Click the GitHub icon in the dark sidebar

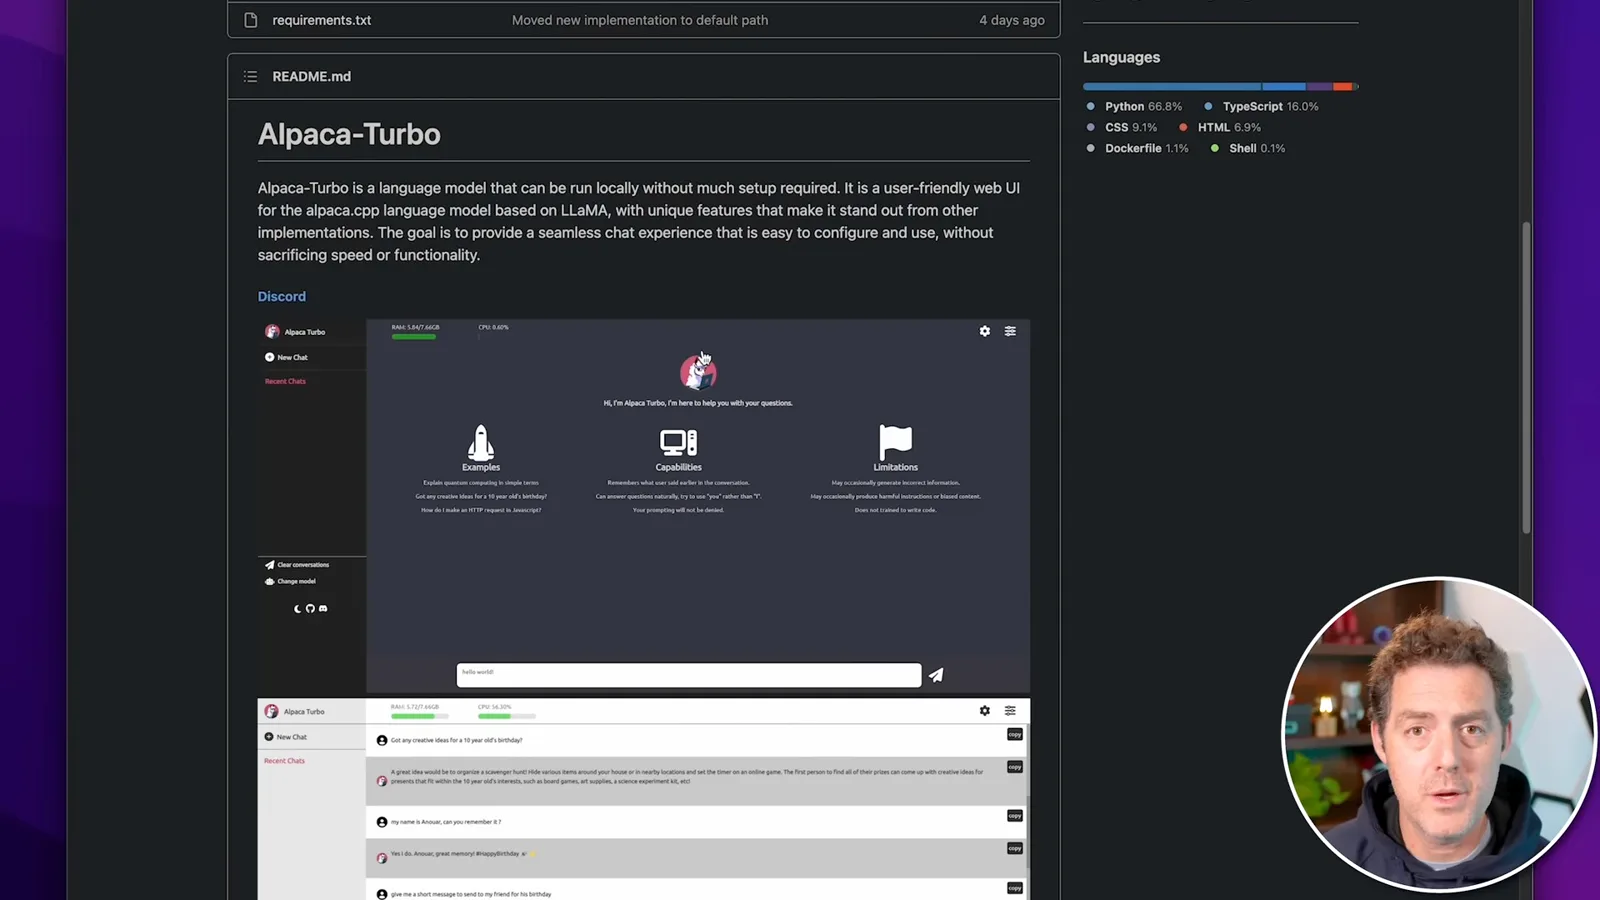310,608
